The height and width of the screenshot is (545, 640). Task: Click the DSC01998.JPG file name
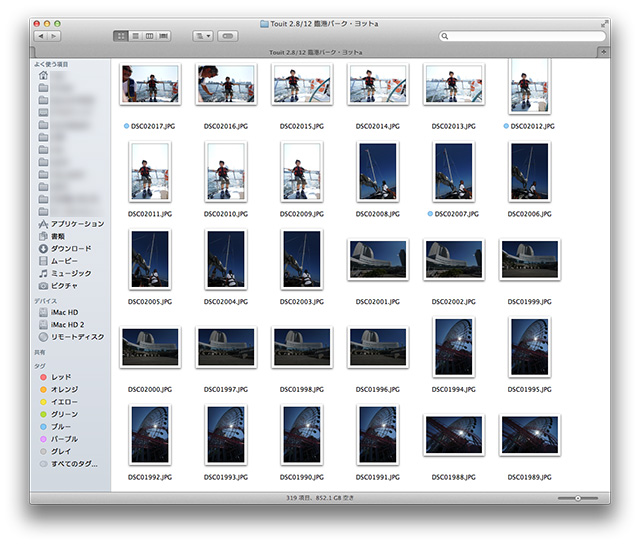click(302, 389)
